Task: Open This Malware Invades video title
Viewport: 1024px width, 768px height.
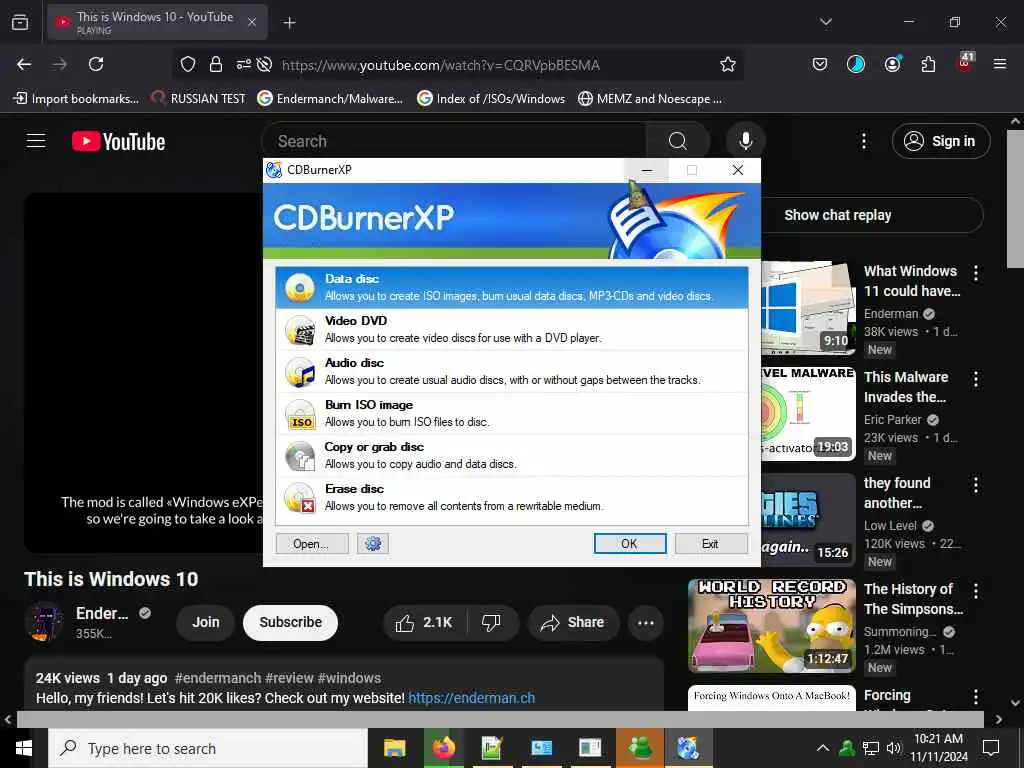Action: 906,387
